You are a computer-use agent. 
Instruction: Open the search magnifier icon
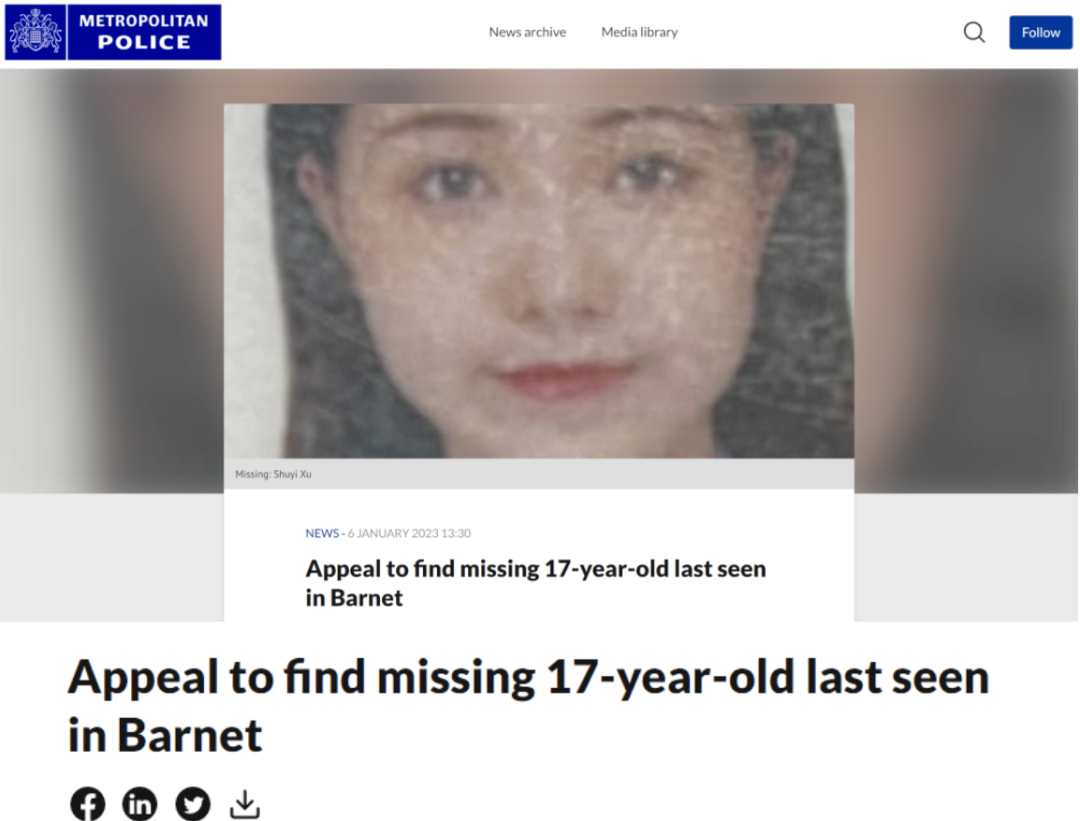tap(974, 32)
